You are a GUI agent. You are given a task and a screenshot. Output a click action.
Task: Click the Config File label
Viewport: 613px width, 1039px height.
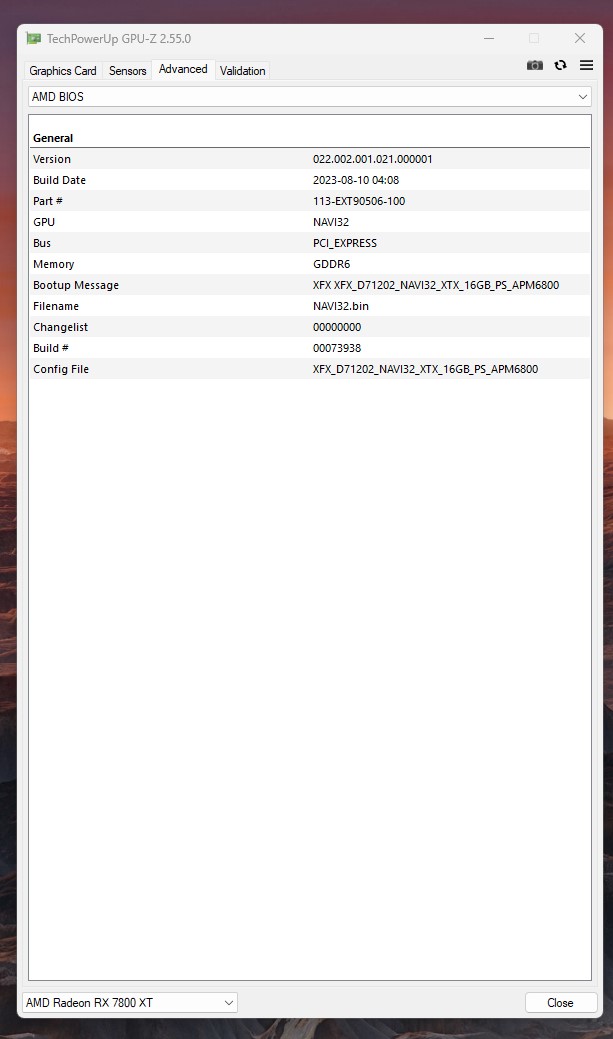pos(61,369)
